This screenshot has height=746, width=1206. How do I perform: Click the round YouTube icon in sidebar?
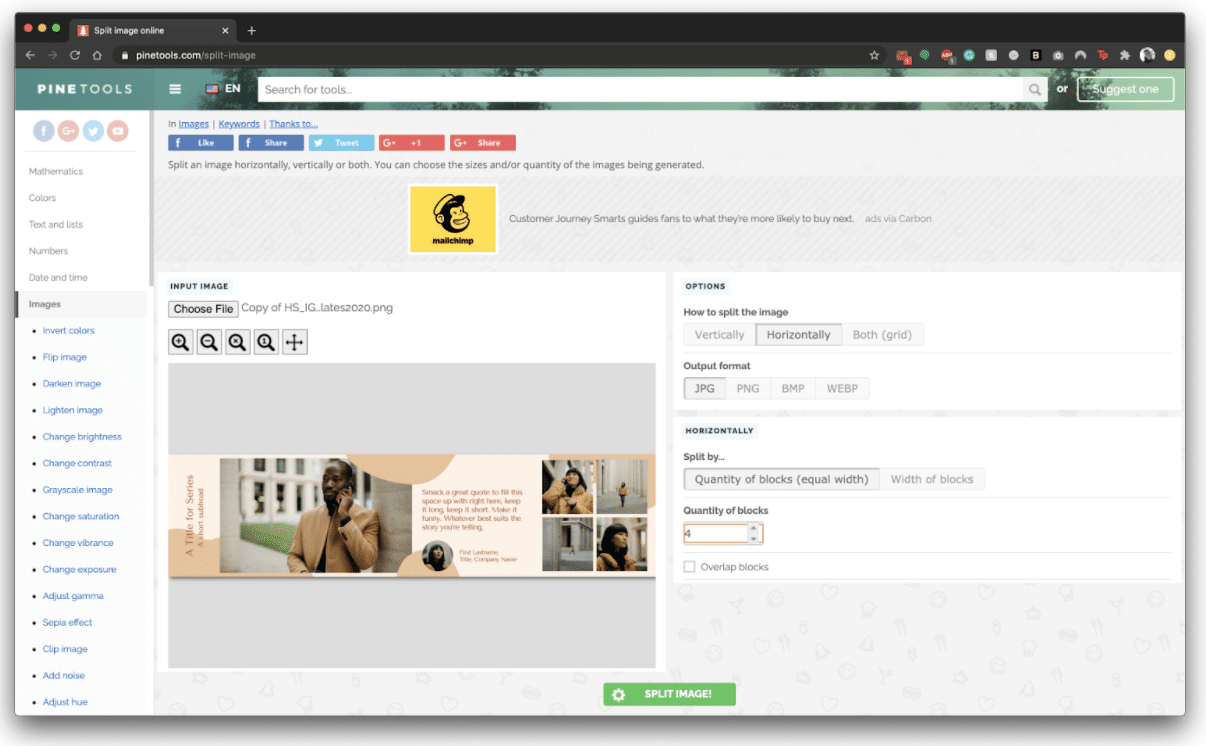(119, 130)
